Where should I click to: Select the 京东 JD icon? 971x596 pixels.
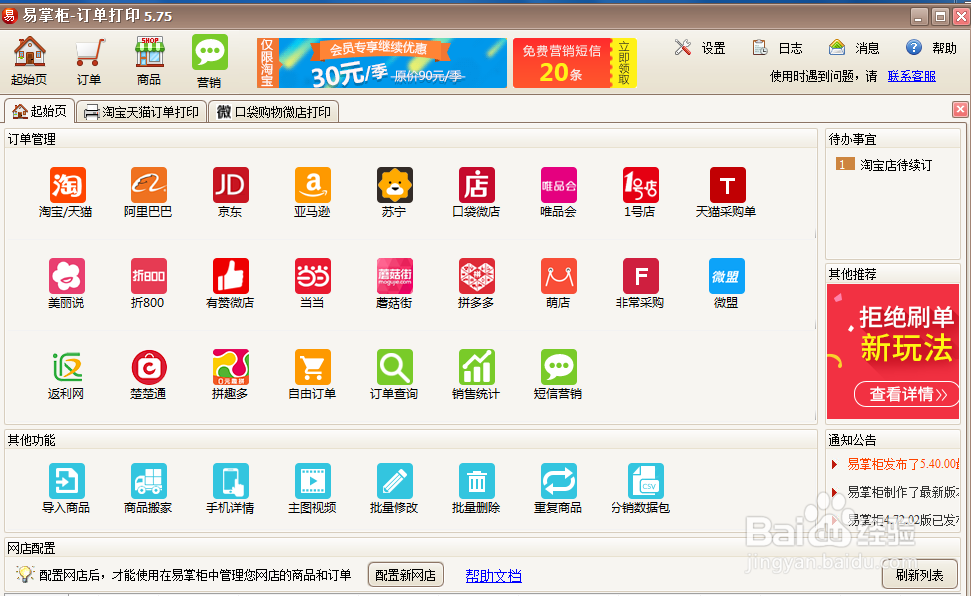(x=230, y=185)
